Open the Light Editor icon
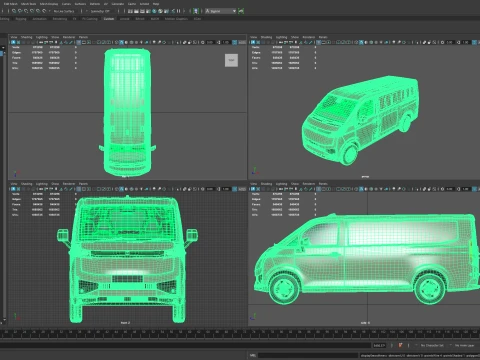This screenshot has width=480, height=360. point(166,11)
